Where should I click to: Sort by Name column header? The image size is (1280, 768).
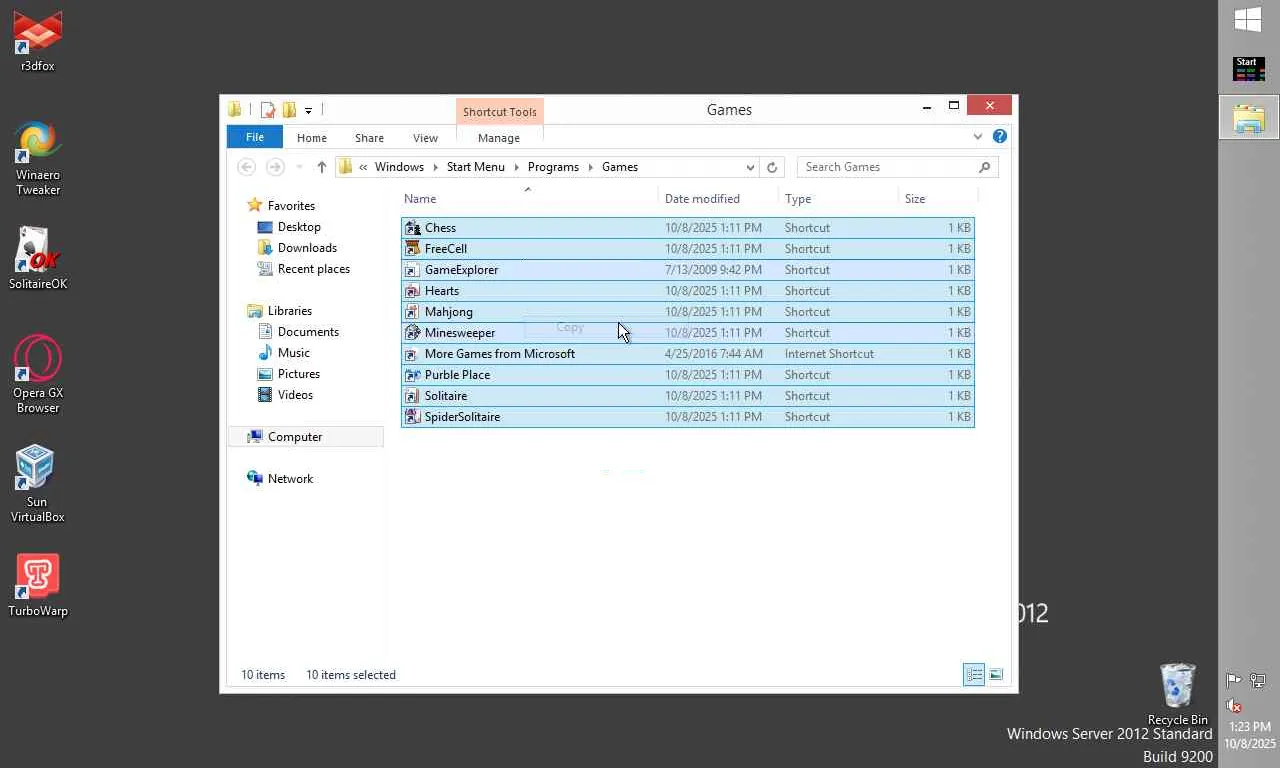pyautogui.click(x=528, y=199)
